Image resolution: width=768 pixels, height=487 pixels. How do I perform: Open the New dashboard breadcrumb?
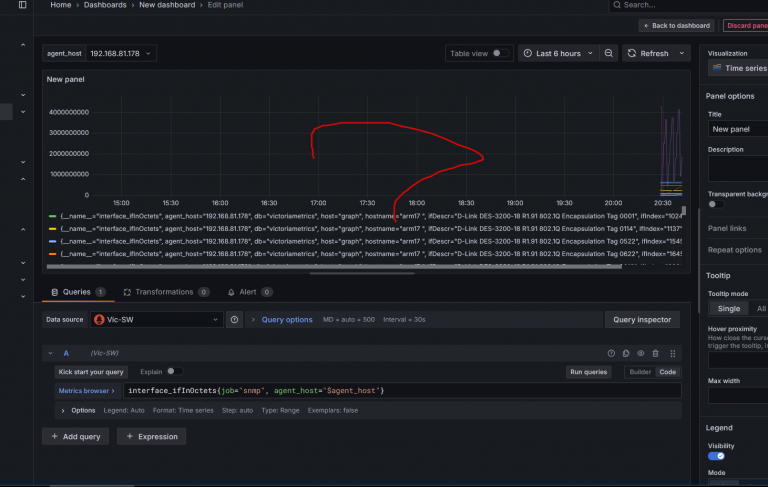coord(167,5)
